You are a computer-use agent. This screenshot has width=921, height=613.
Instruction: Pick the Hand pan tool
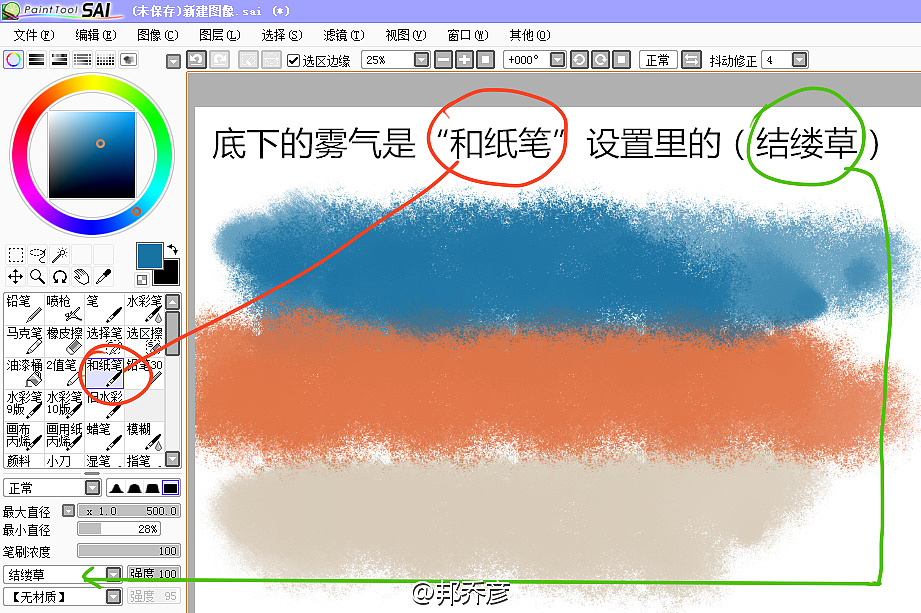81,276
